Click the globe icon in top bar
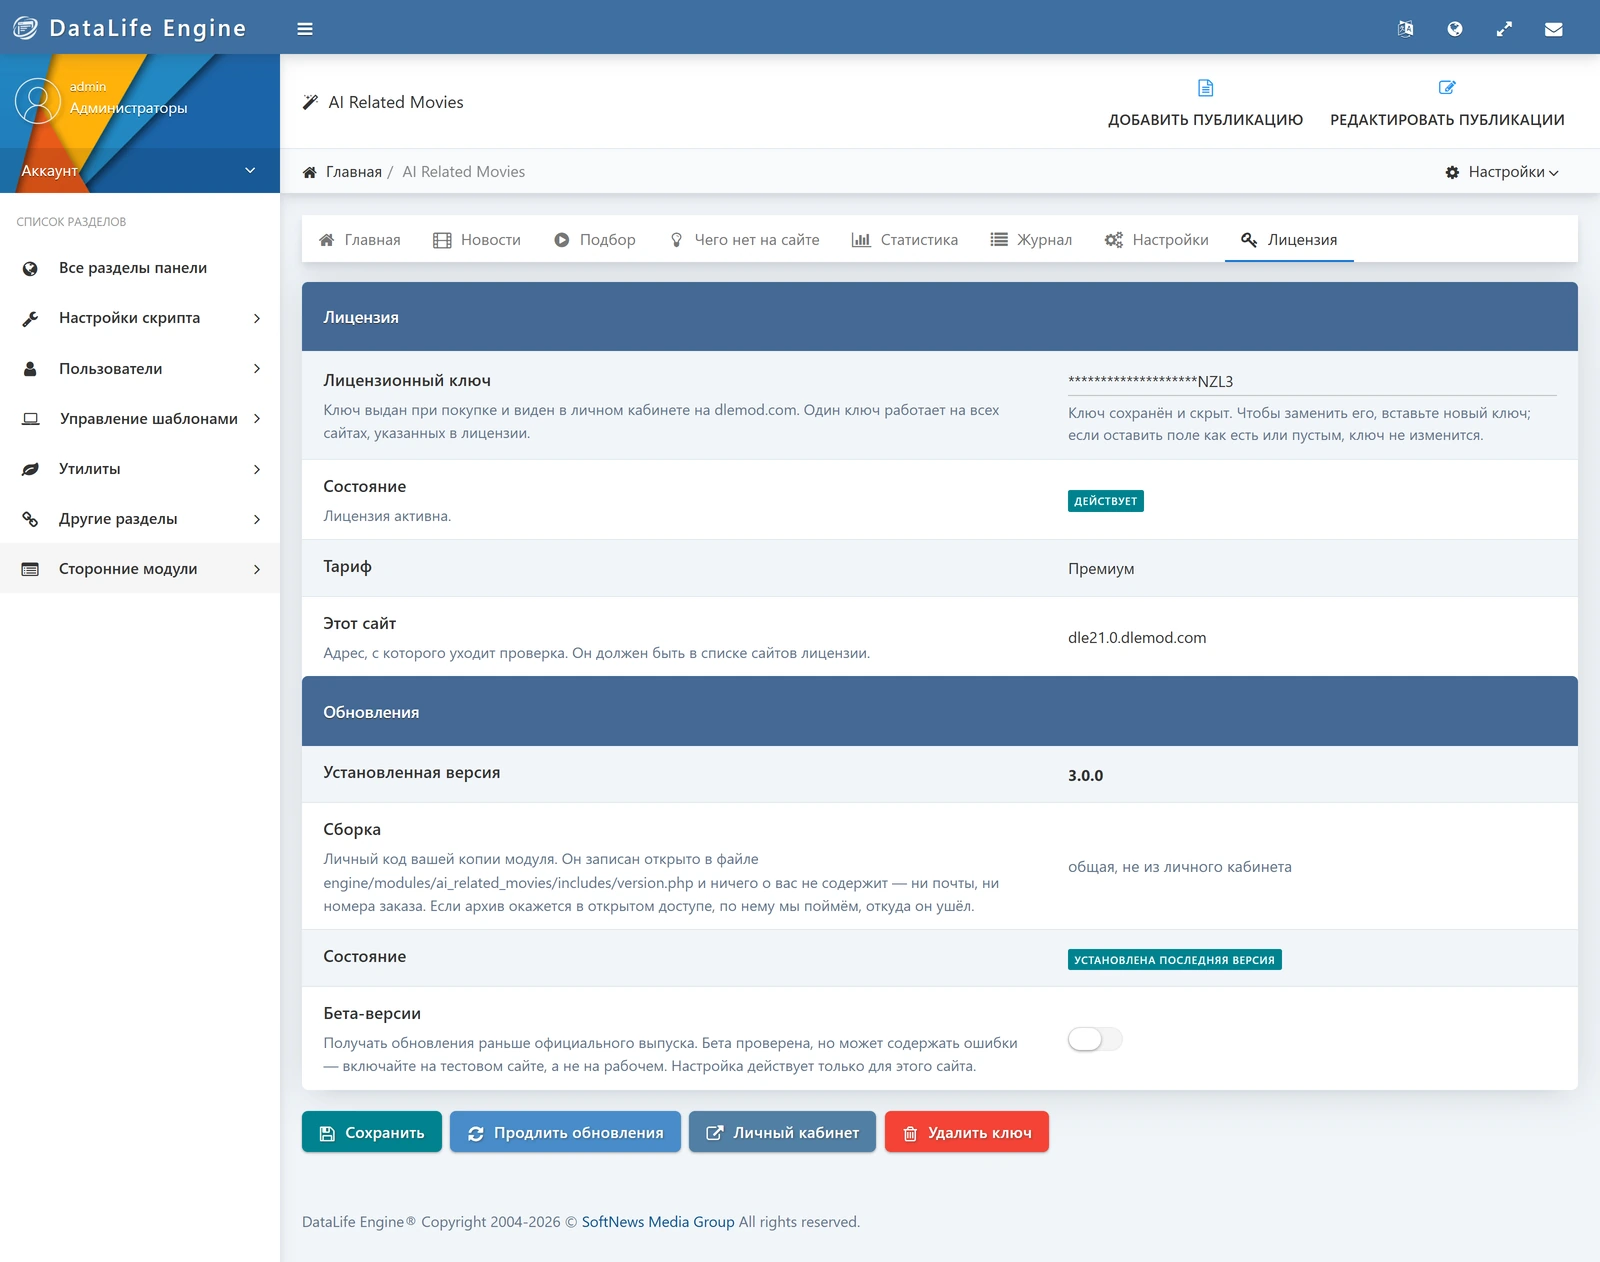Image resolution: width=1600 pixels, height=1262 pixels. coord(1455,29)
